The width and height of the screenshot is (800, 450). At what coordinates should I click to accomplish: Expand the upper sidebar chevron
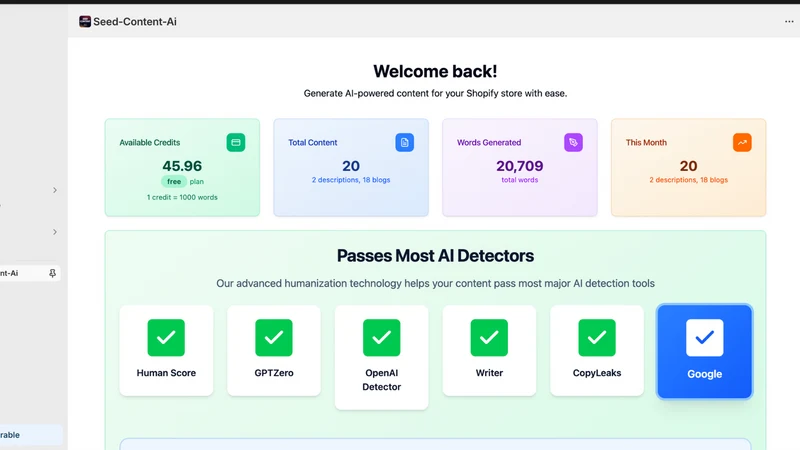(x=55, y=190)
